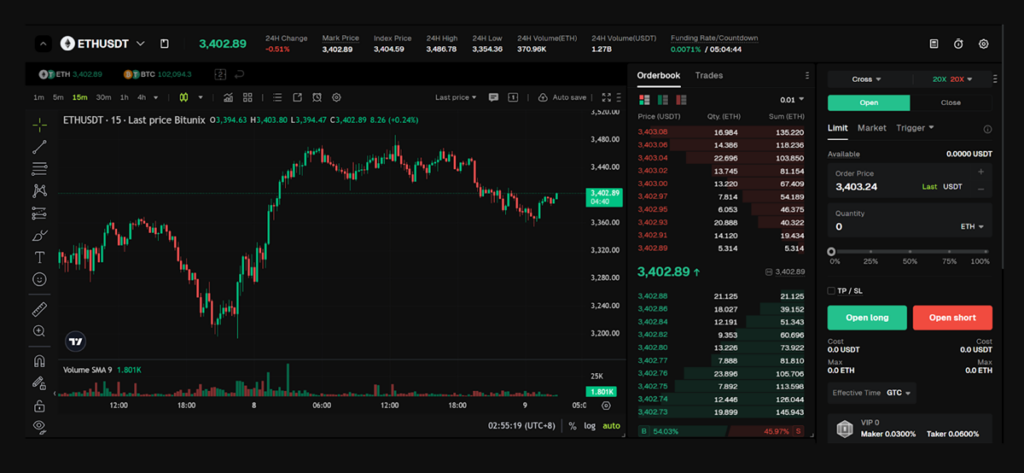
Task: Select the 1h timeframe
Action: click(124, 97)
